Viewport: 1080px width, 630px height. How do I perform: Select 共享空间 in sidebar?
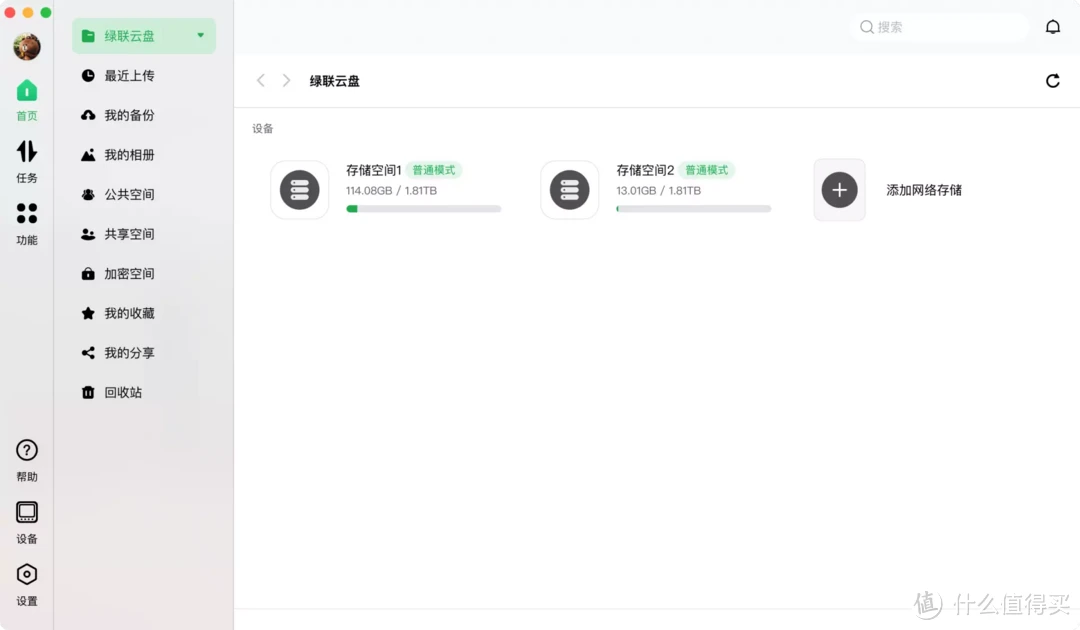click(144, 234)
